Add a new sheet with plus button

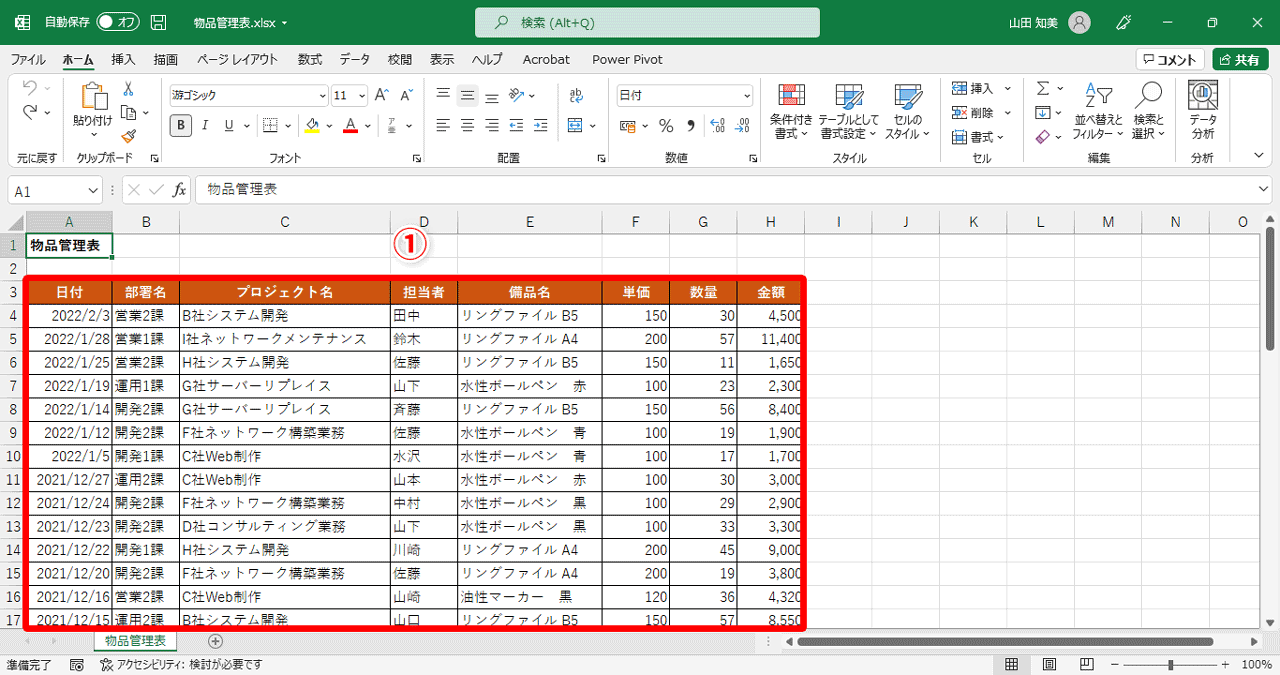pyautogui.click(x=215, y=641)
